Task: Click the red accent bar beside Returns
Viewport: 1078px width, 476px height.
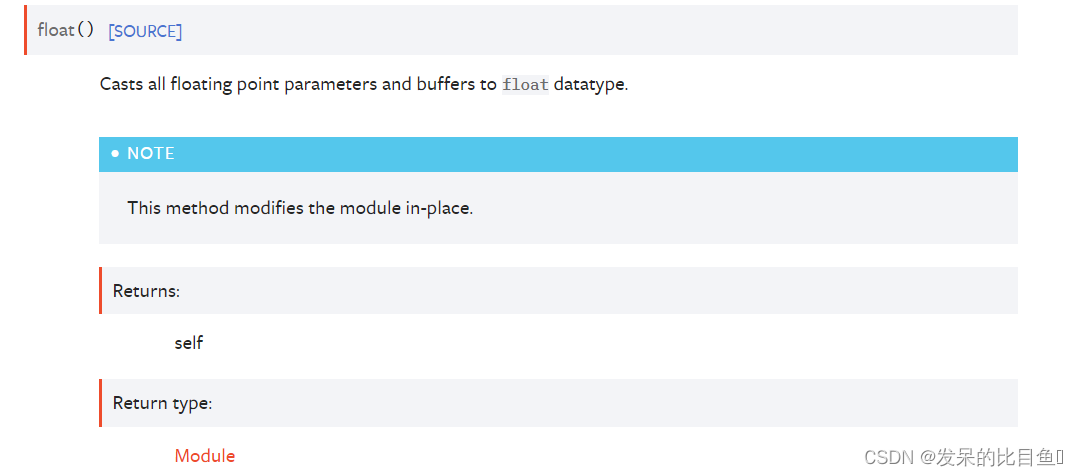Action: (100, 290)
